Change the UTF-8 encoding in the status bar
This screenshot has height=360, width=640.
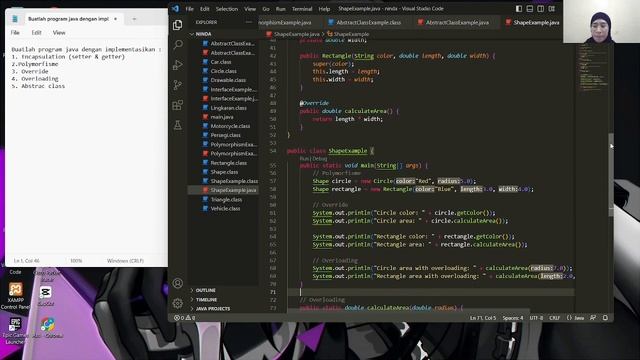(x=536, y=318)
